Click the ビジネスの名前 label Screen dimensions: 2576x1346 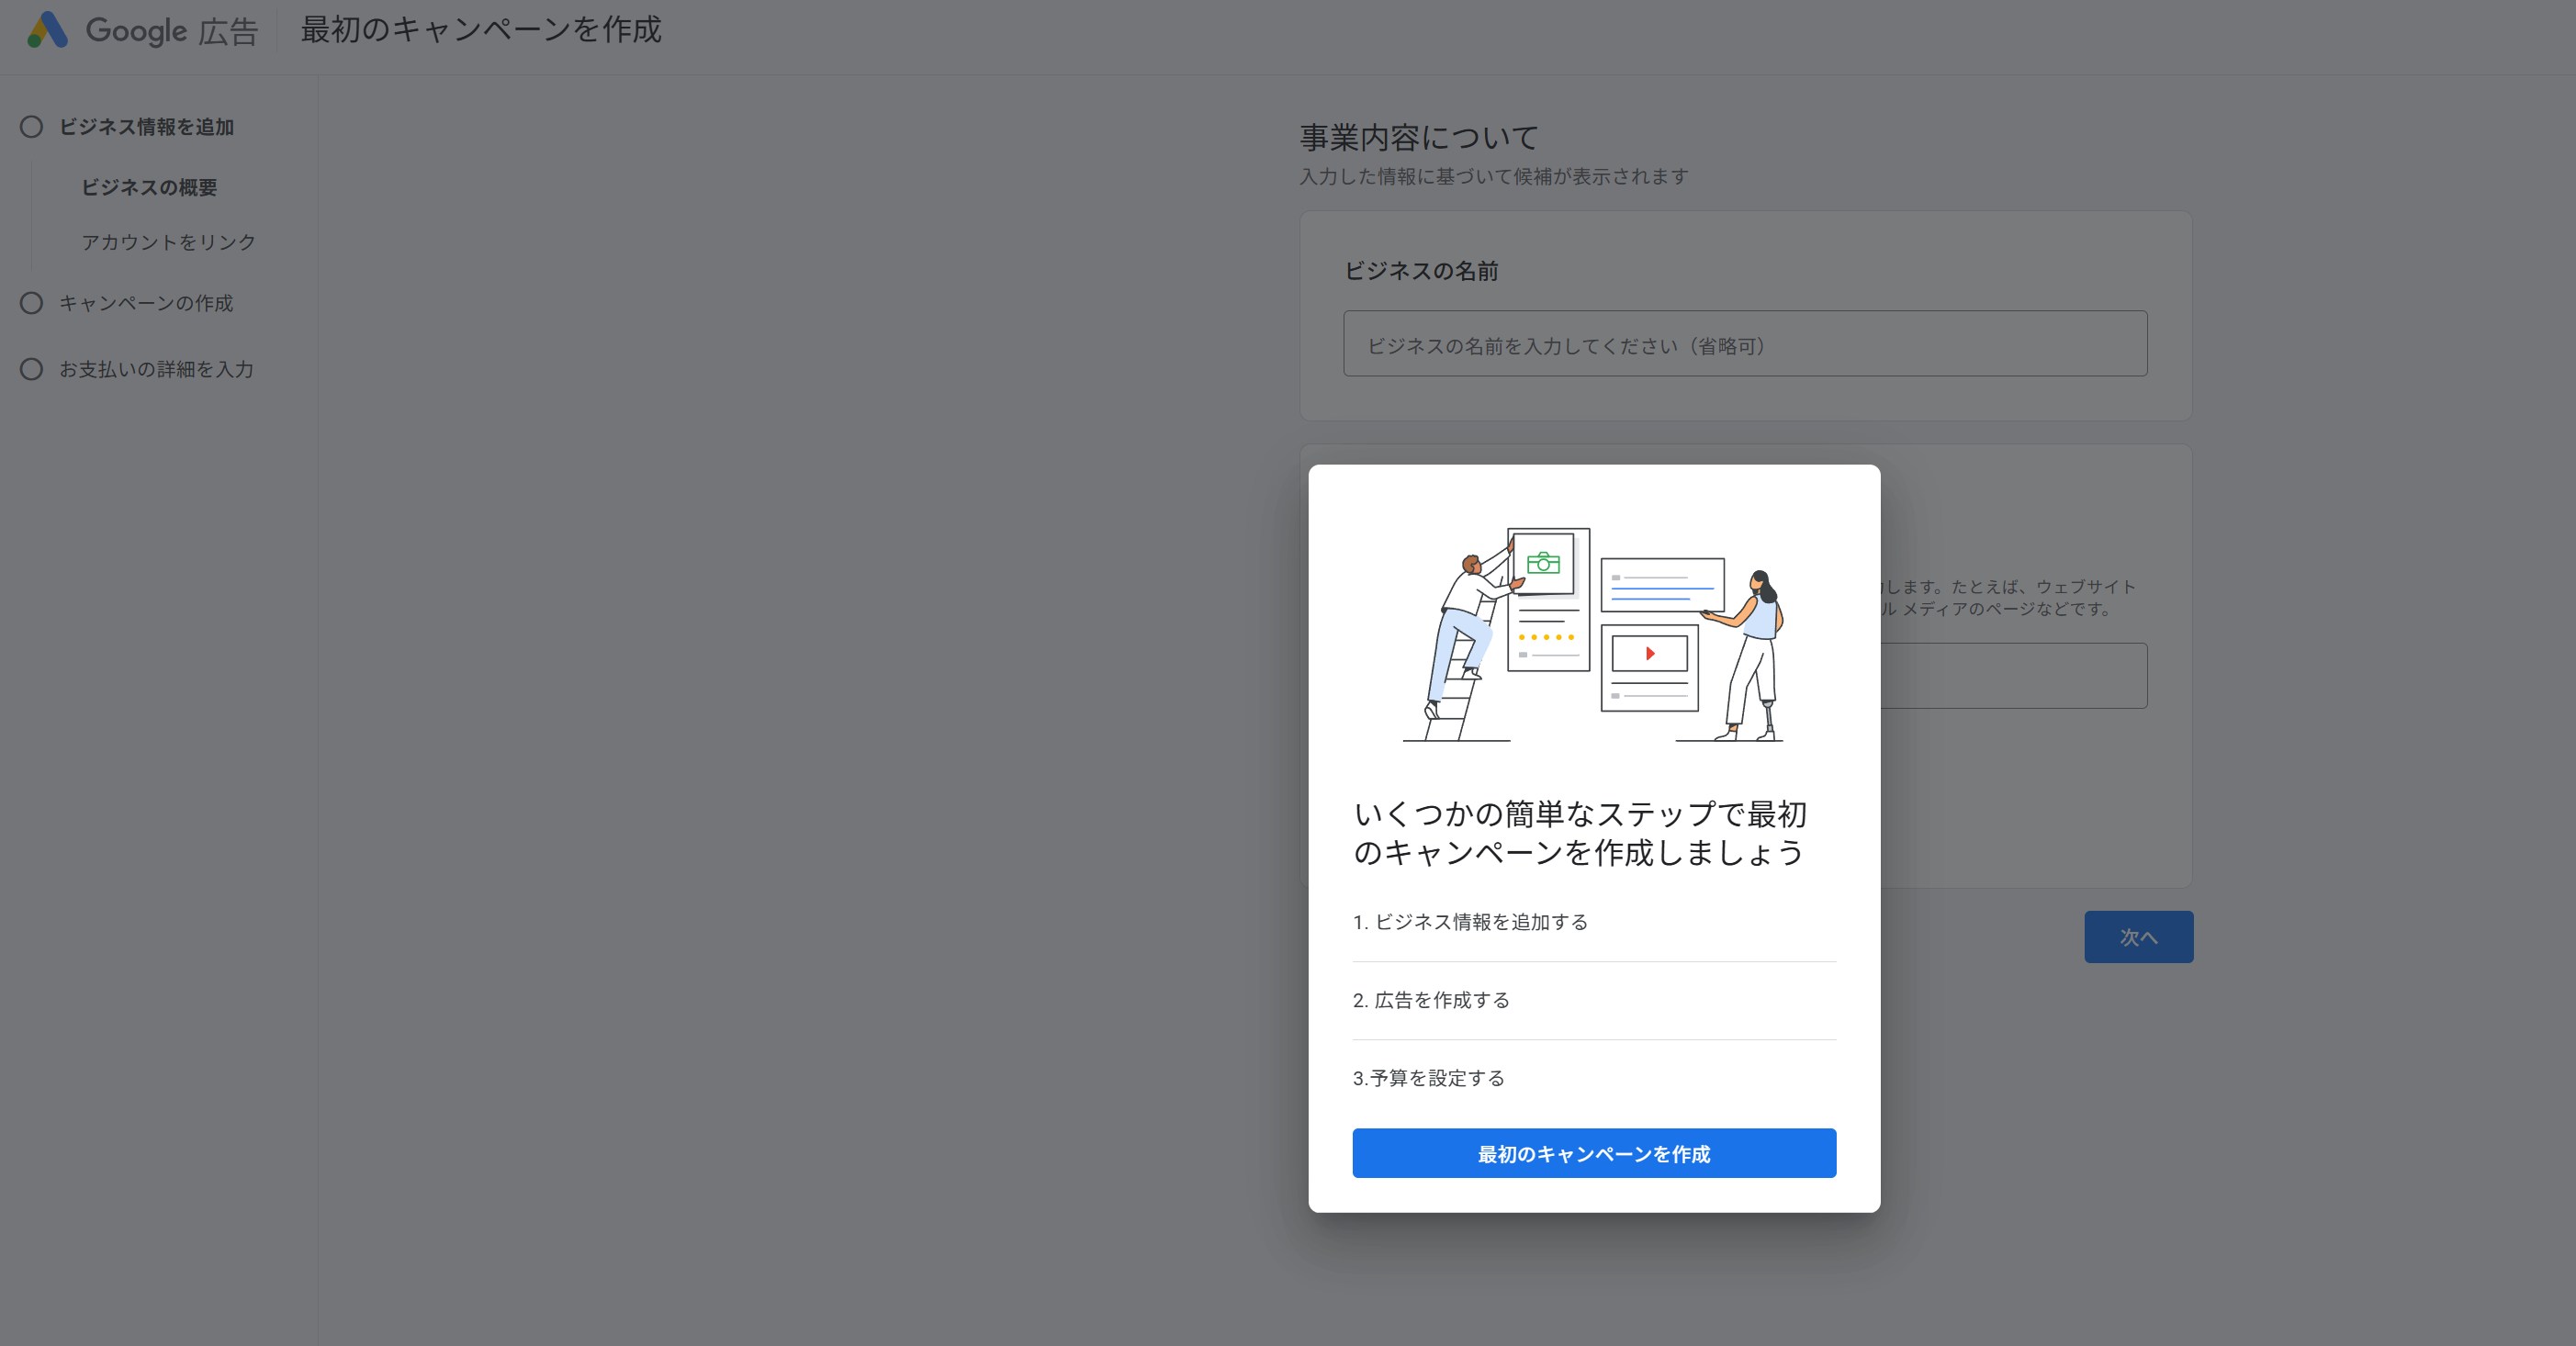(x=1421, y=271)
